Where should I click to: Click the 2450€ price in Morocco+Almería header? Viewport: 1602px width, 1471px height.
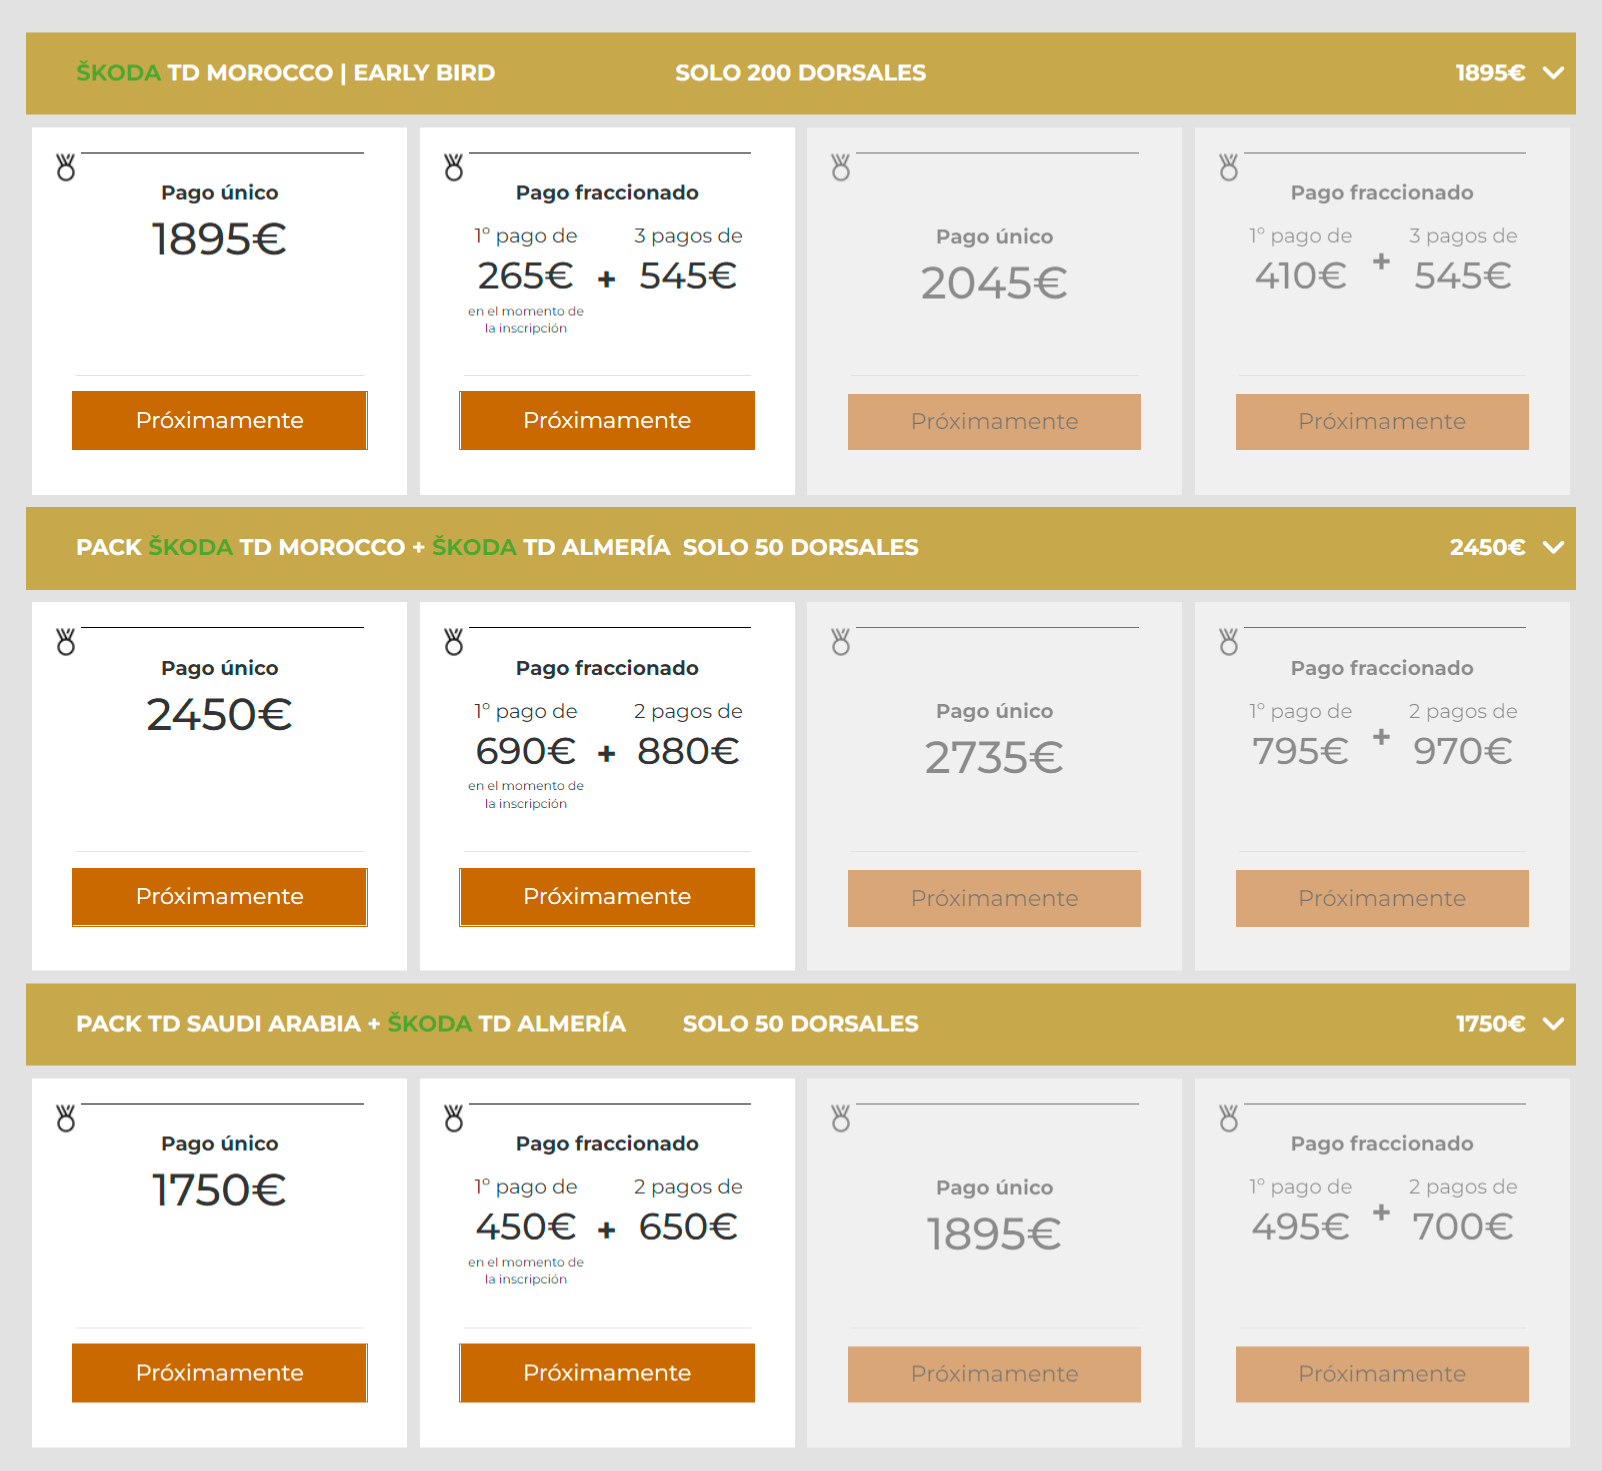[1487, 547]
